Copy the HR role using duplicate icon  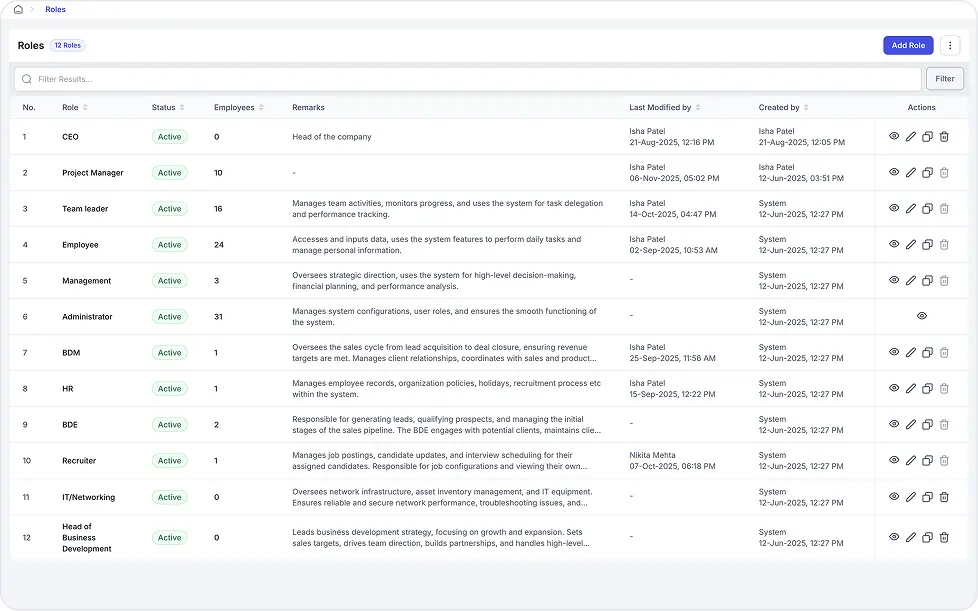pos(927,389)
